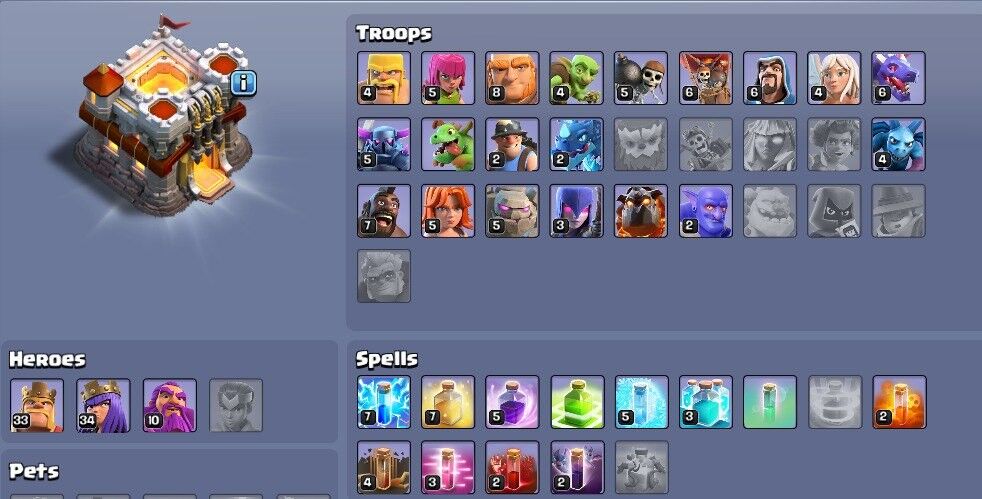Tap the Earthquake spell icon
Image resolution: width=982 pixels, height=499 pixels.
pos(384,468)
